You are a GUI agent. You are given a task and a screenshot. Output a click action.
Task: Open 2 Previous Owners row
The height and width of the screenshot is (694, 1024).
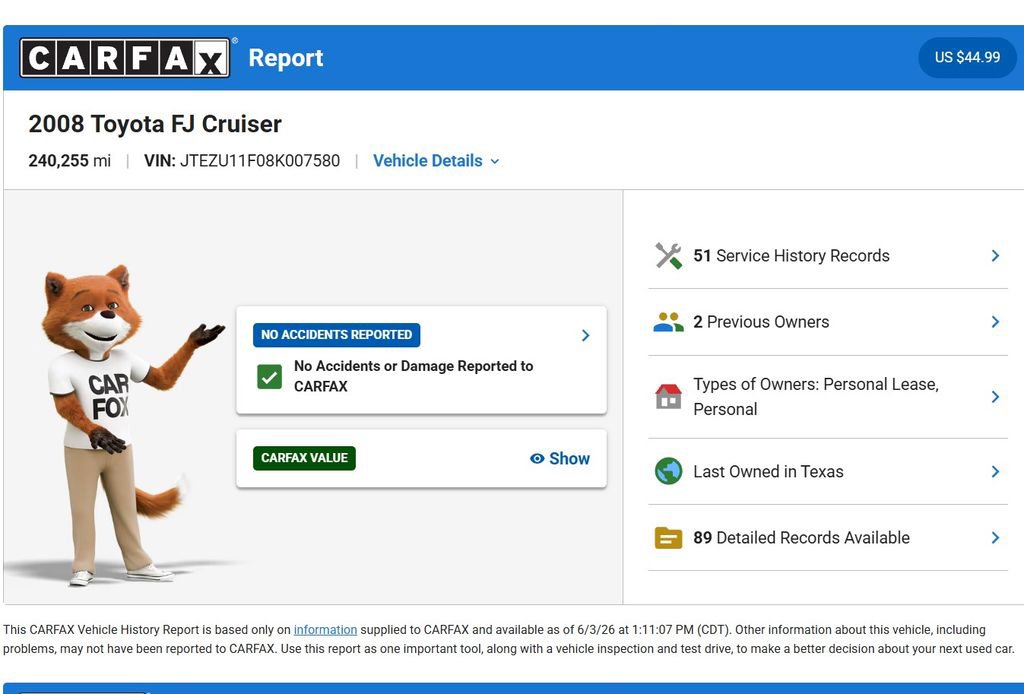tap(827, 322)
